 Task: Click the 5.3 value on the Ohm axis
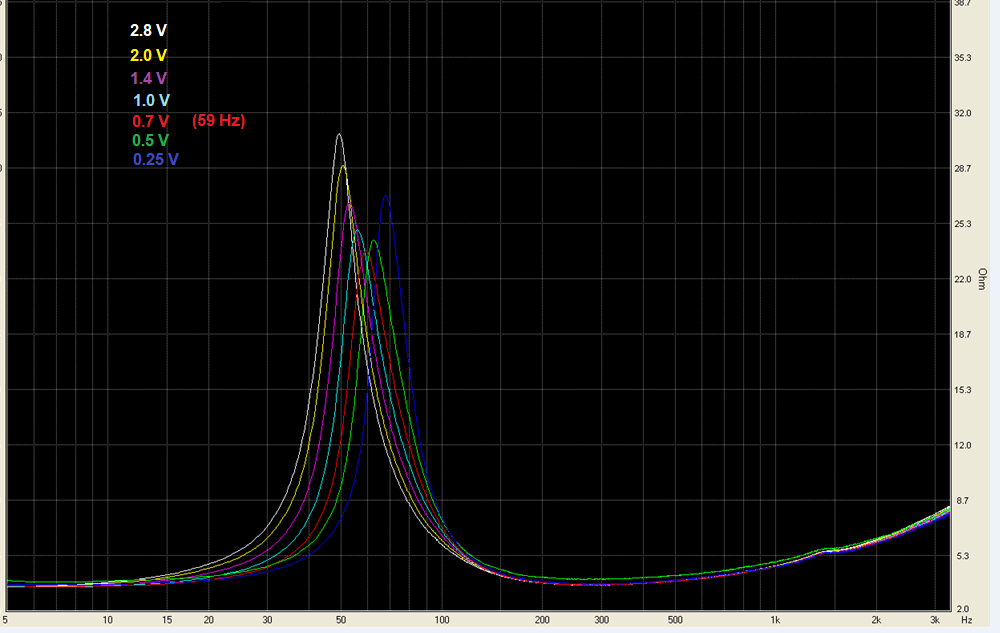click(962, 557)
